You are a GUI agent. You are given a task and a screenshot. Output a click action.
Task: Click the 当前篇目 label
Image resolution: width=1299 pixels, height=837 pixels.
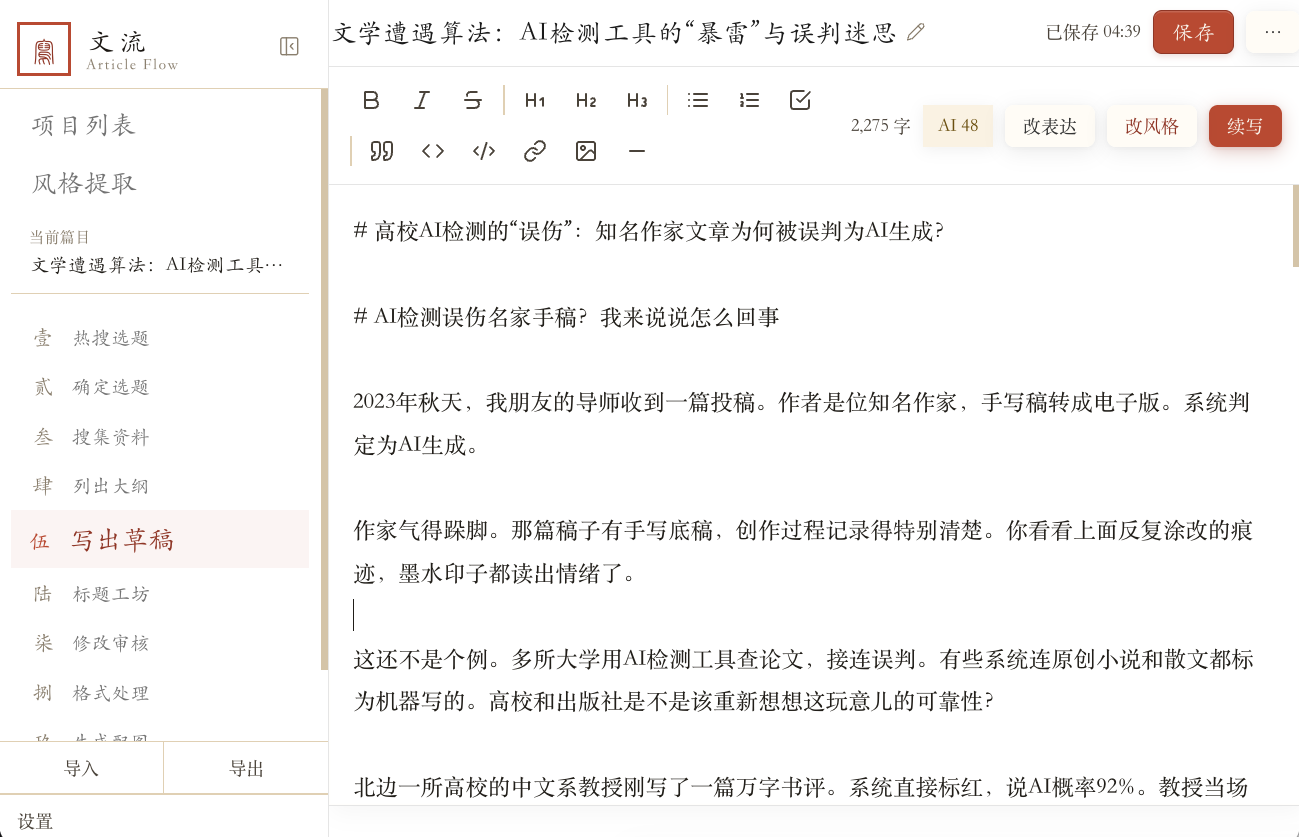coord(60,237)
